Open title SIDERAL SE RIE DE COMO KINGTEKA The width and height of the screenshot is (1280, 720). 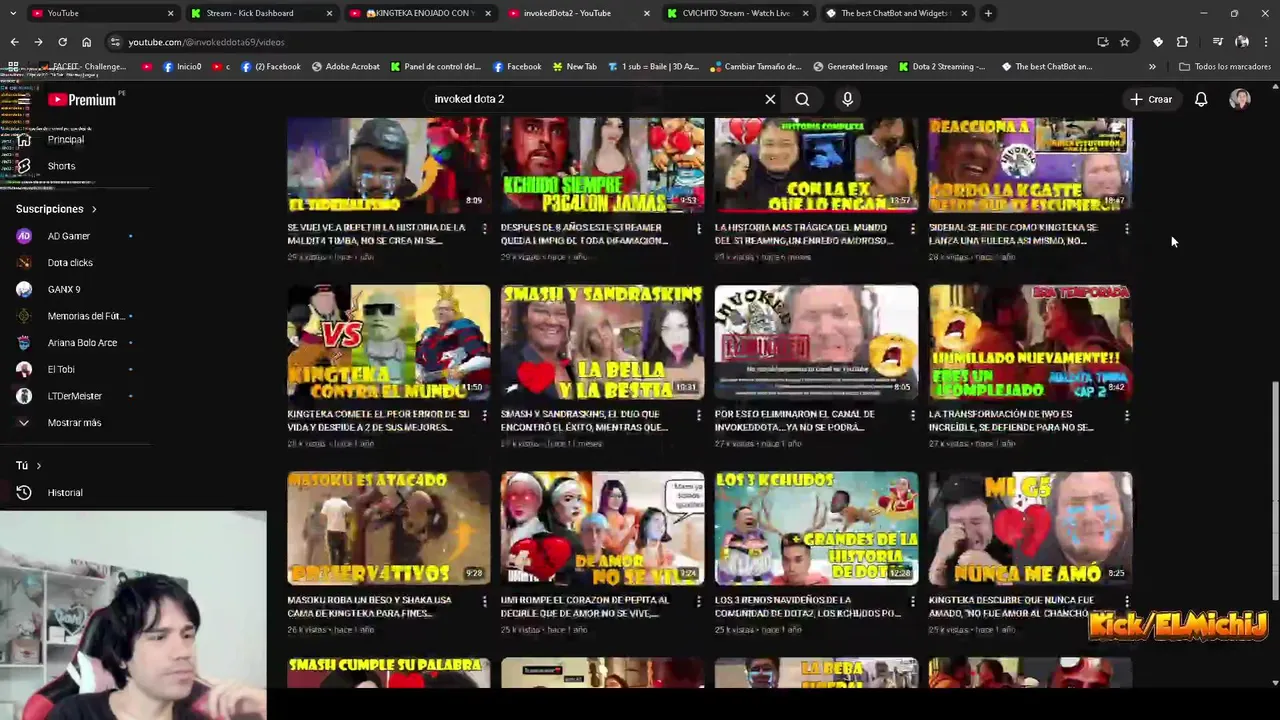[x=1013, y=234]
